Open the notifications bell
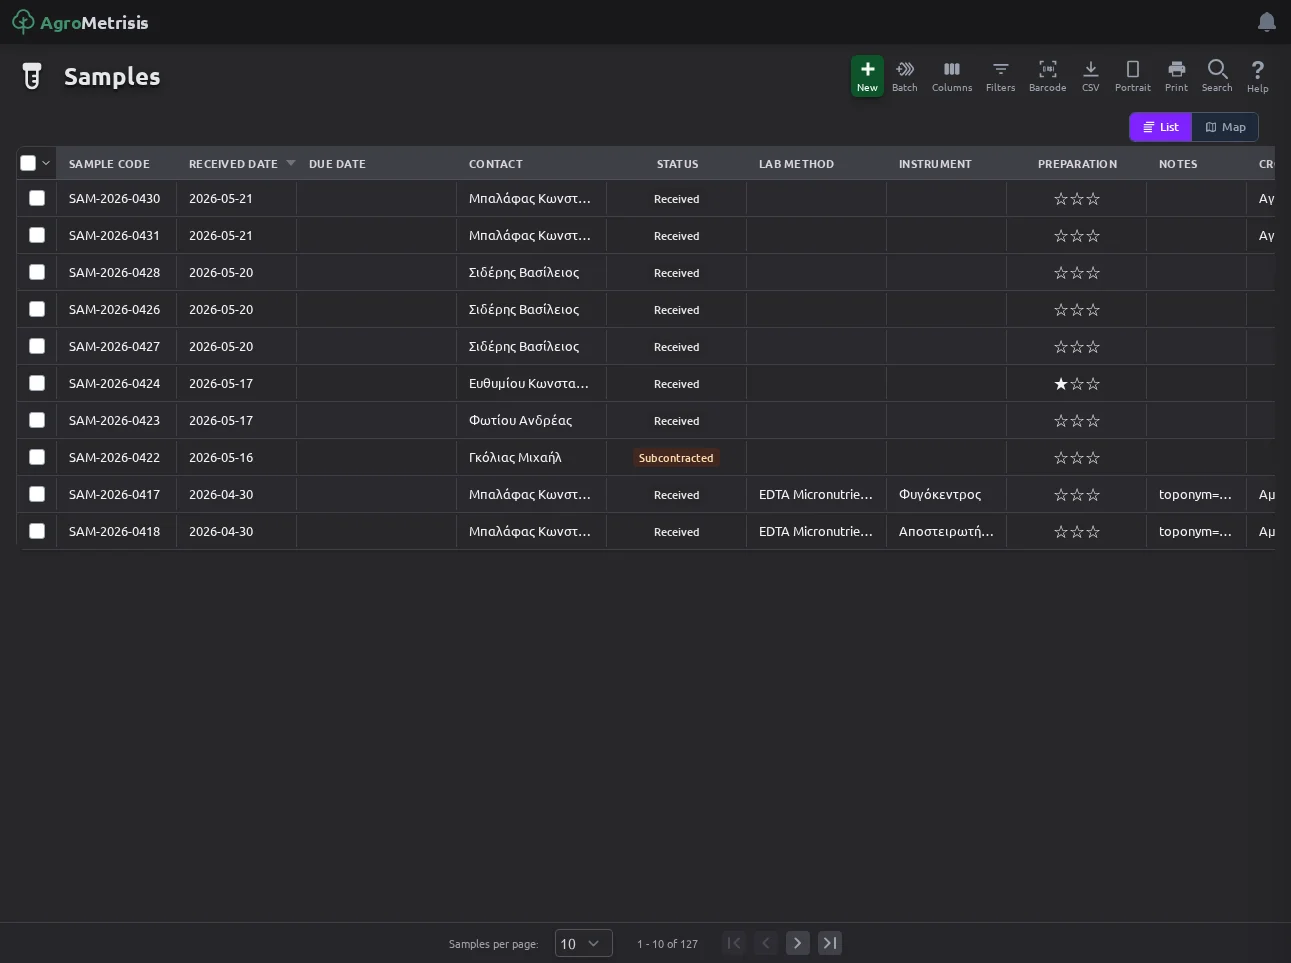Image resolution: width=1291 pixels, height=963 pixels. (x=1266, y=22)
